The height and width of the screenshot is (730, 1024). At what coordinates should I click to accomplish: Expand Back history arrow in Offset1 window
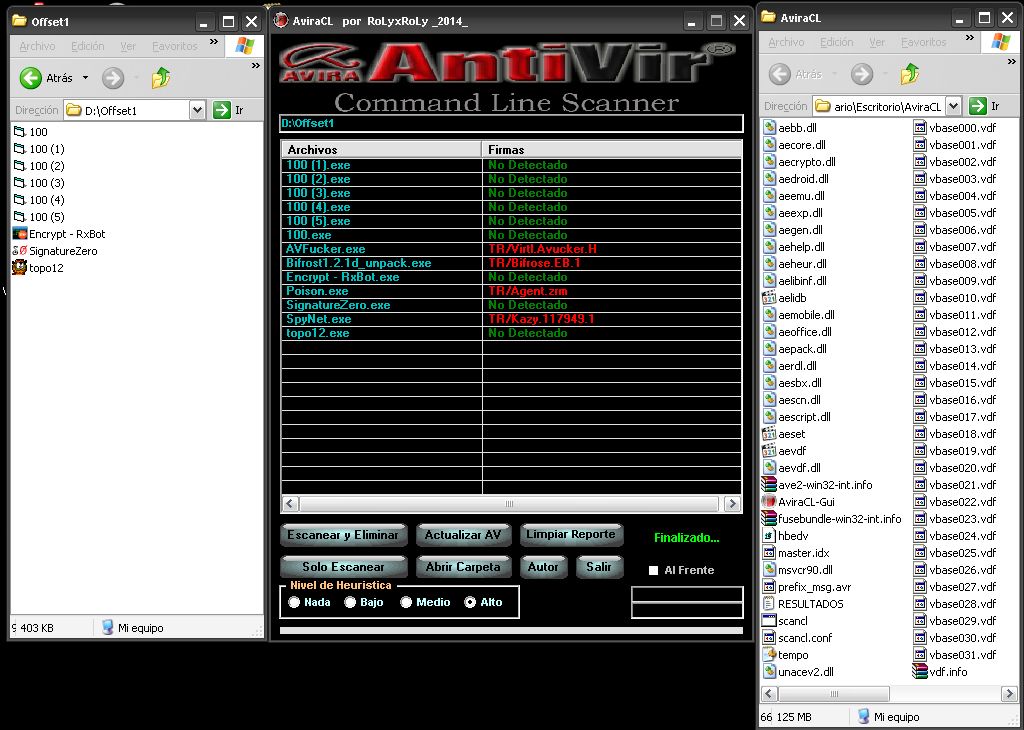[85, 78]
